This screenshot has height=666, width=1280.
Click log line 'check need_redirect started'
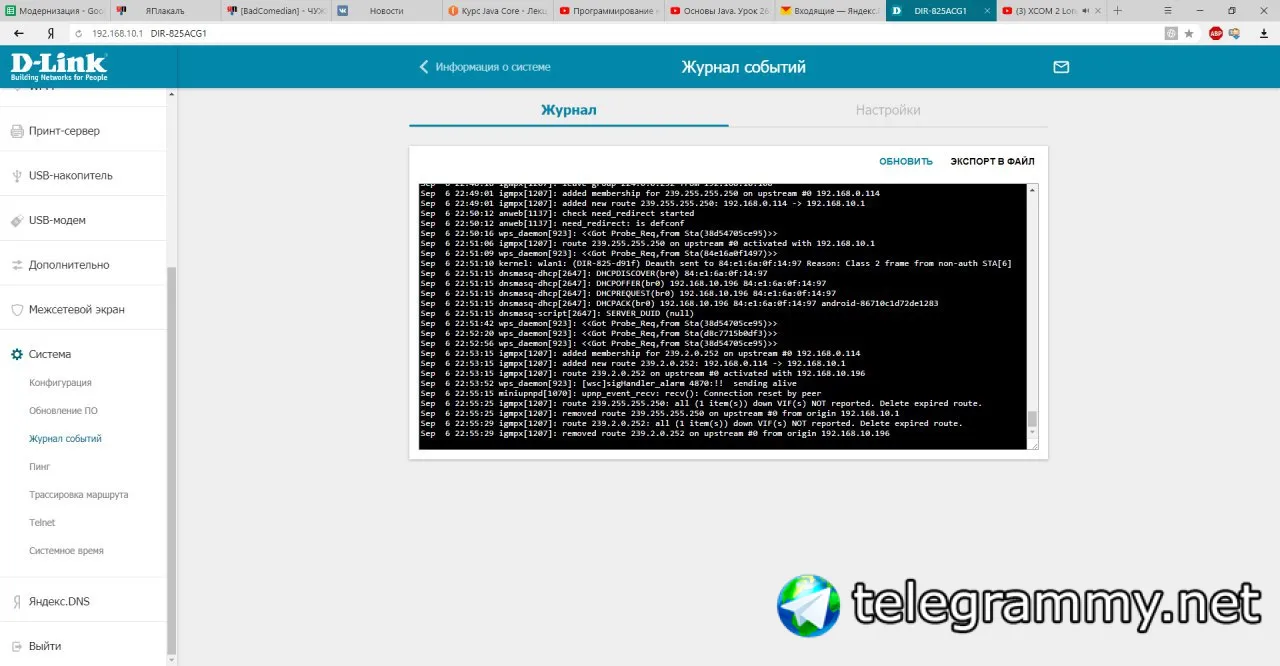click(557, 213)
